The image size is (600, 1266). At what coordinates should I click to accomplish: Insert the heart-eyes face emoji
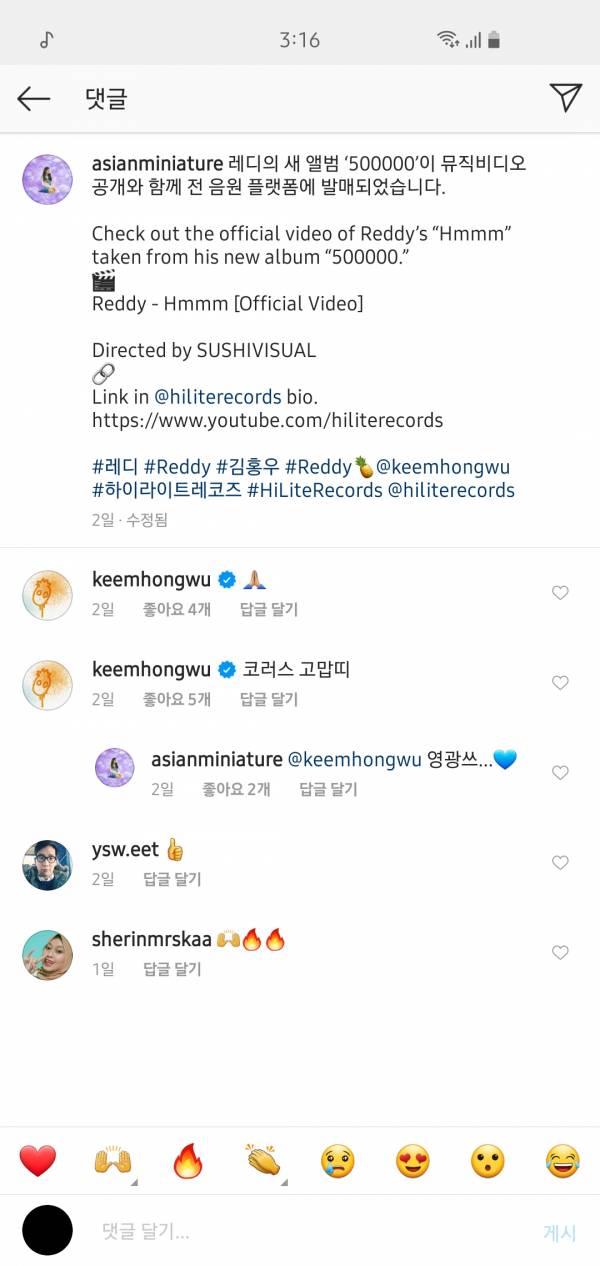coord(413,1161)
